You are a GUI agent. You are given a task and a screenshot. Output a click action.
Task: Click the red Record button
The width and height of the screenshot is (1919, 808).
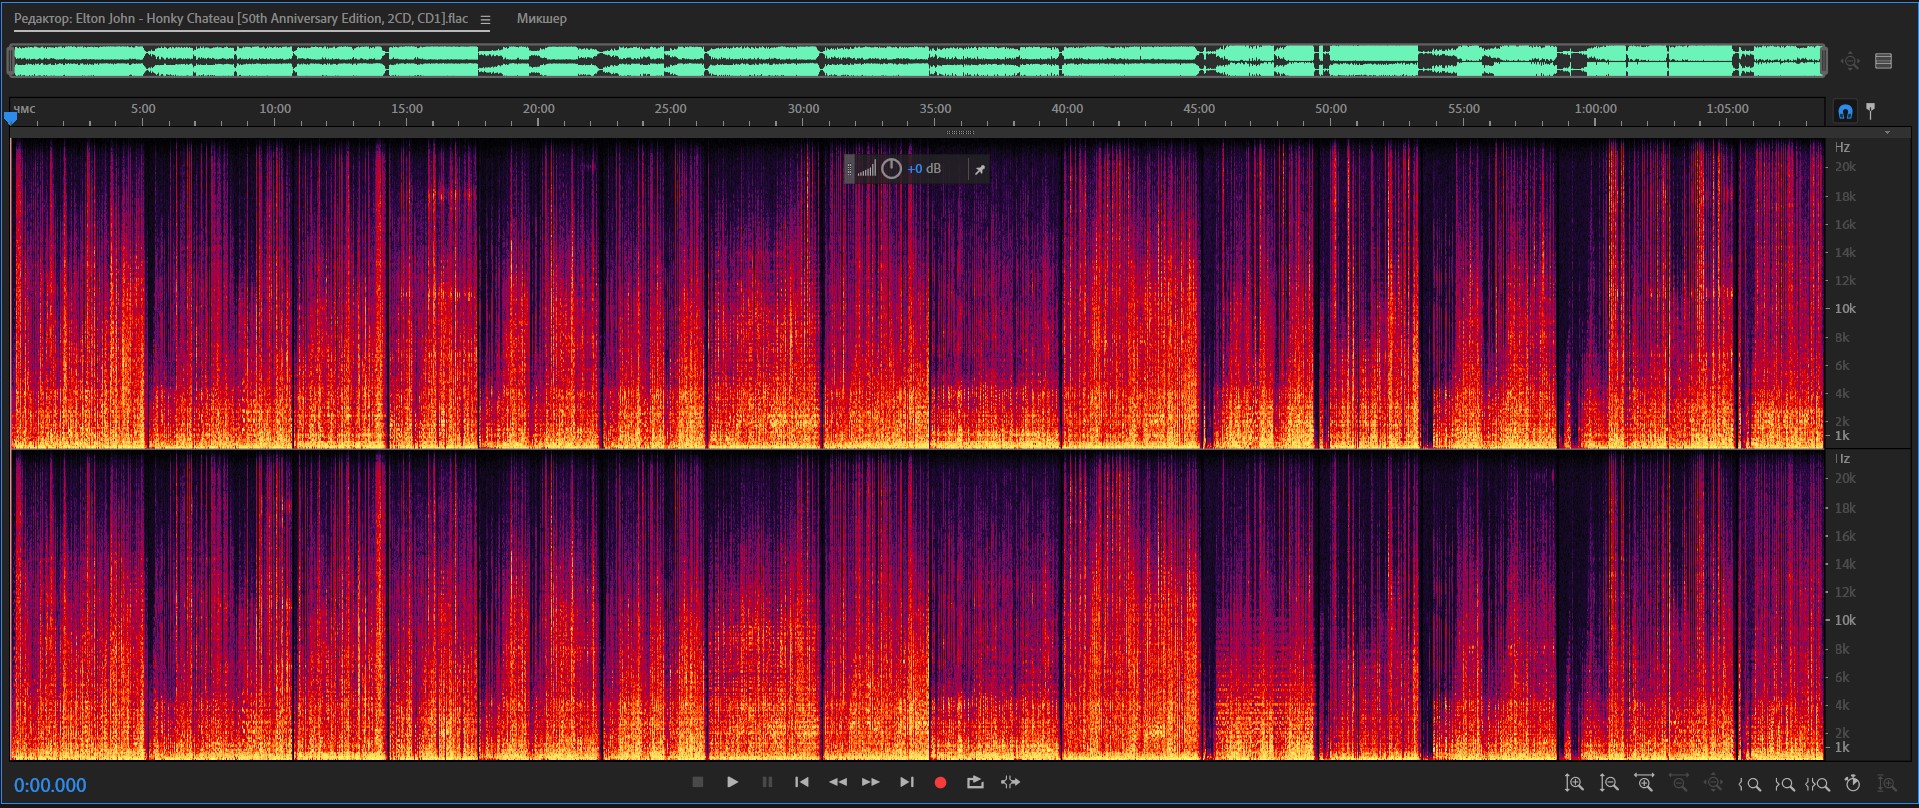[x=940, y=783]
